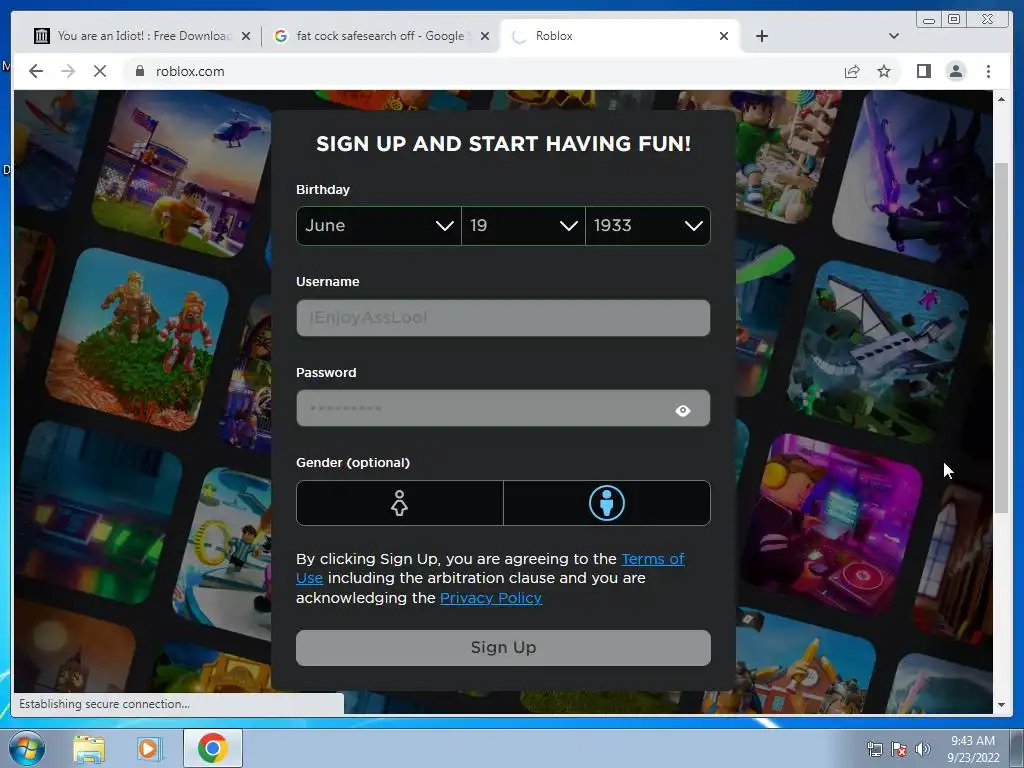Image resolution: width=1024 pixels, height=768 pixels.
Task: Click the volume speaker tray icon
Action: [x=923, y=749]
